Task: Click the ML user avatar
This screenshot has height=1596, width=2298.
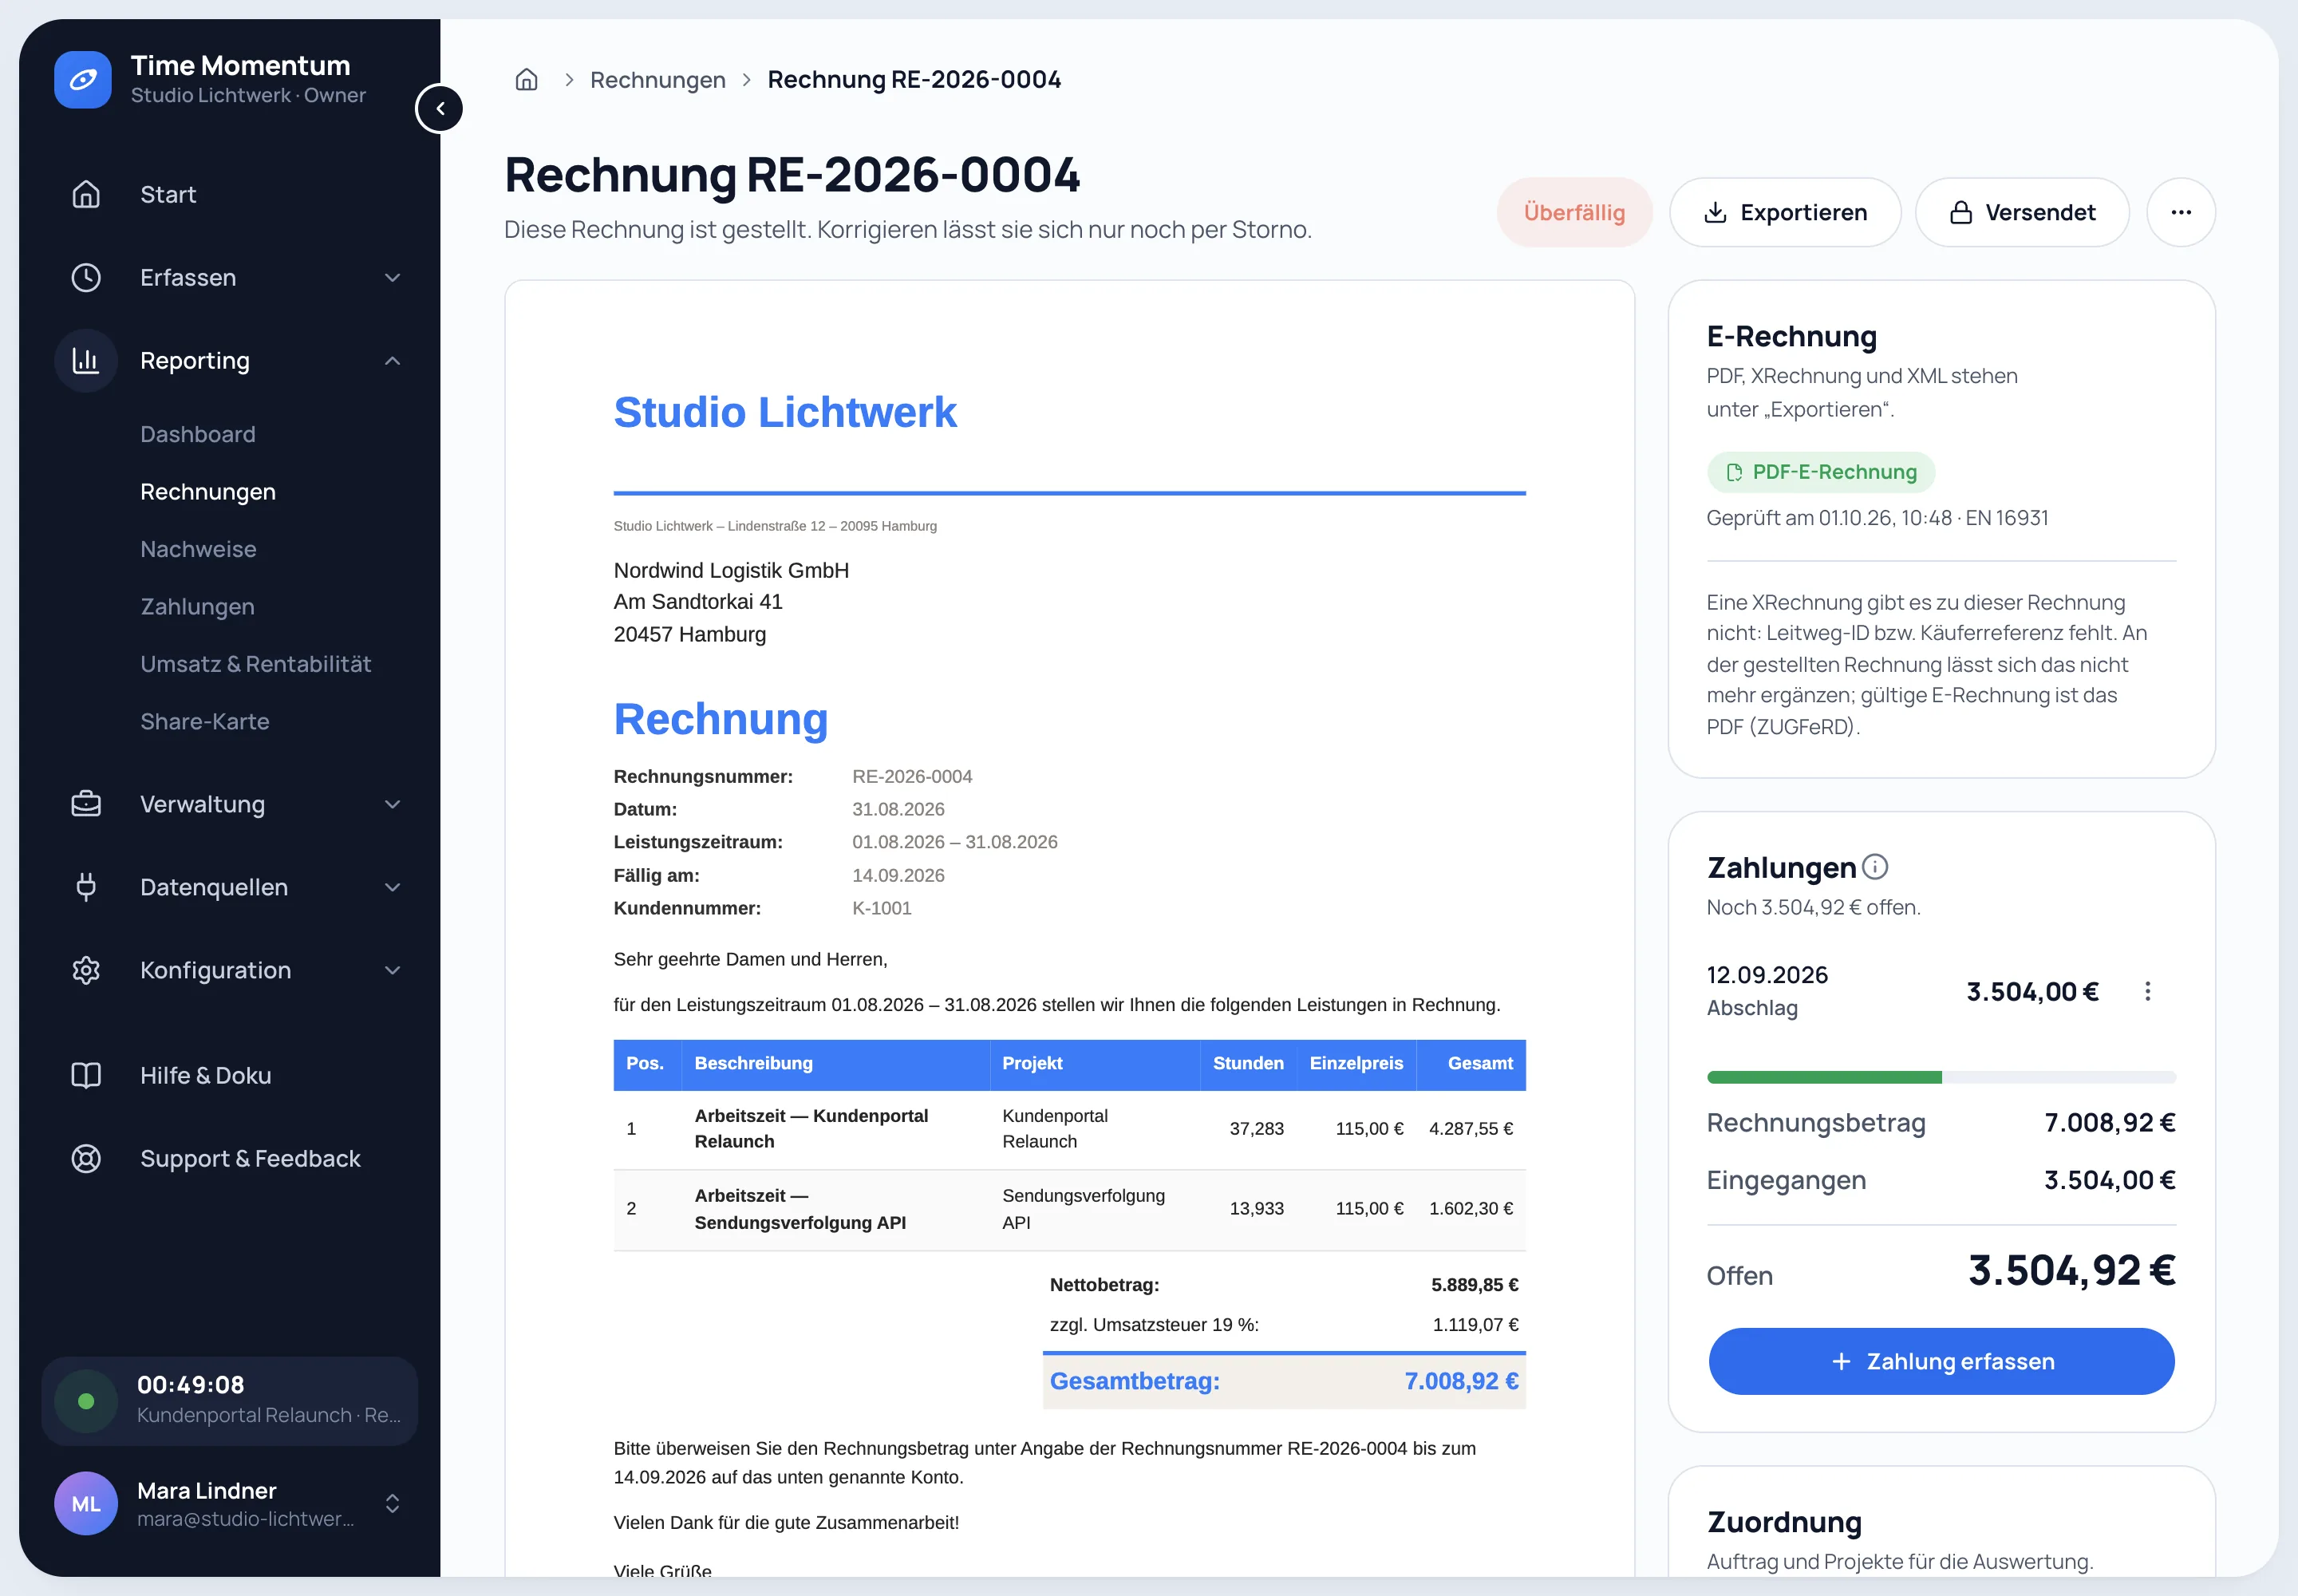Action: coord(86,1503)
